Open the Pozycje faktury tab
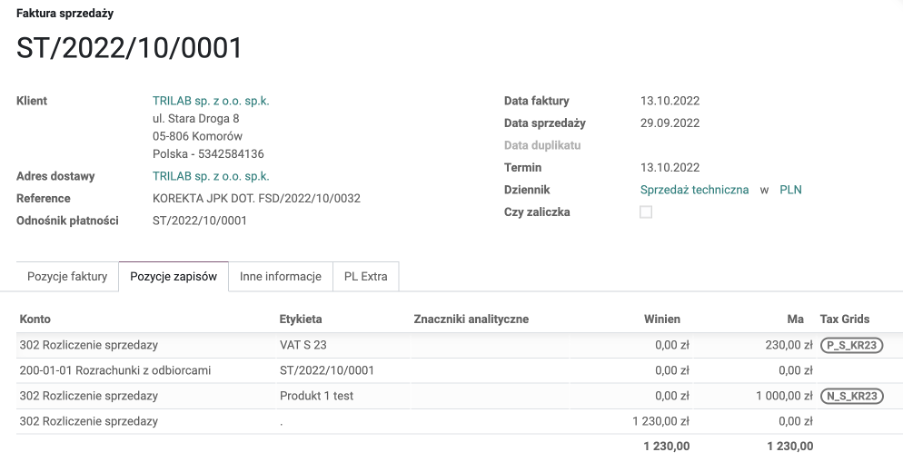Image resolution: width=904 pixels, height=462 pixels. (67, 276)
